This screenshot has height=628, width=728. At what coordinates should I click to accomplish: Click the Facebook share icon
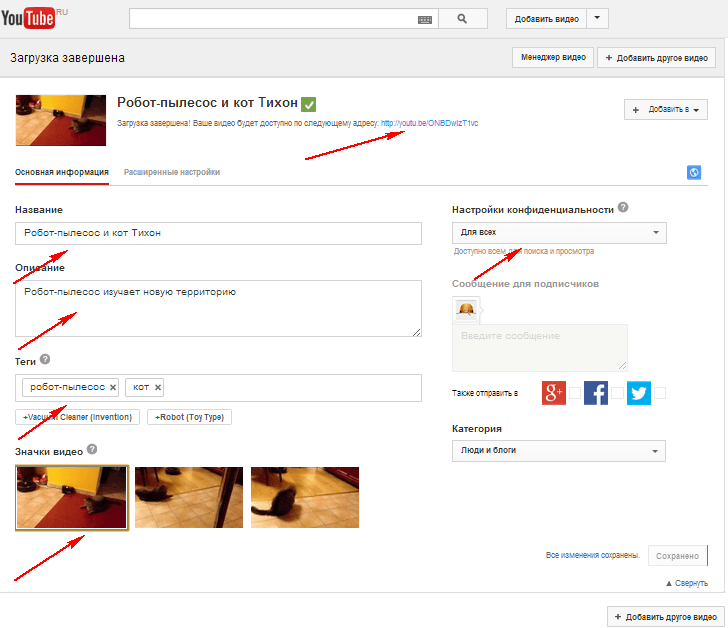click(596, 393)
